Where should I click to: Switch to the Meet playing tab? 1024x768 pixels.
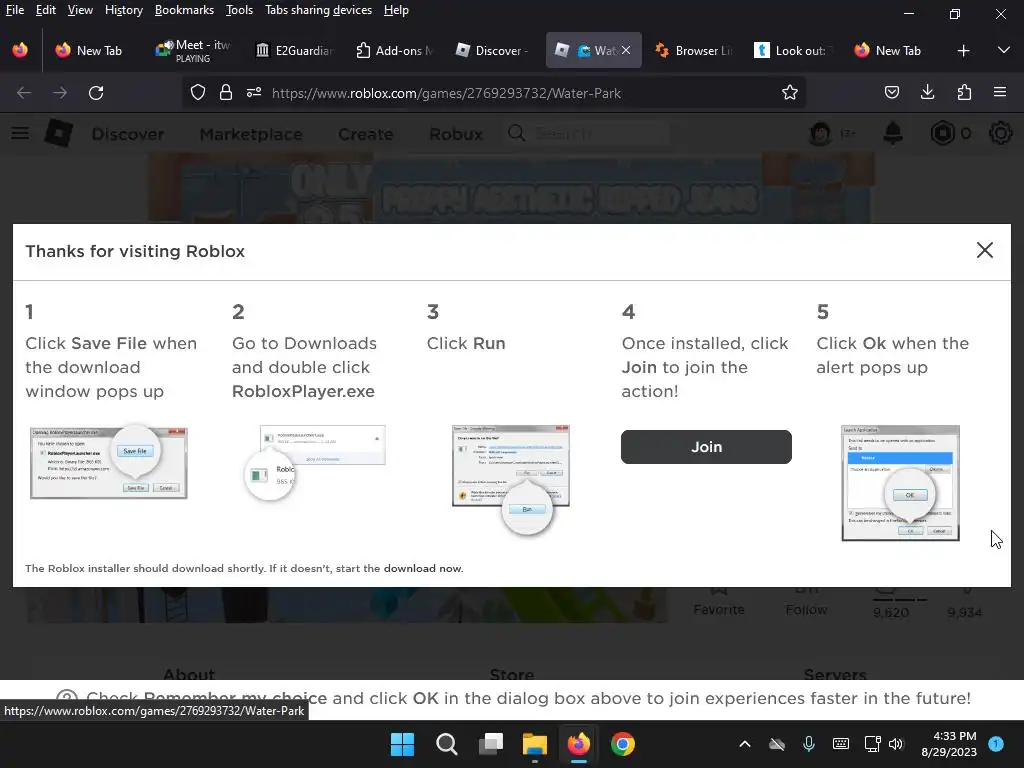193,50
